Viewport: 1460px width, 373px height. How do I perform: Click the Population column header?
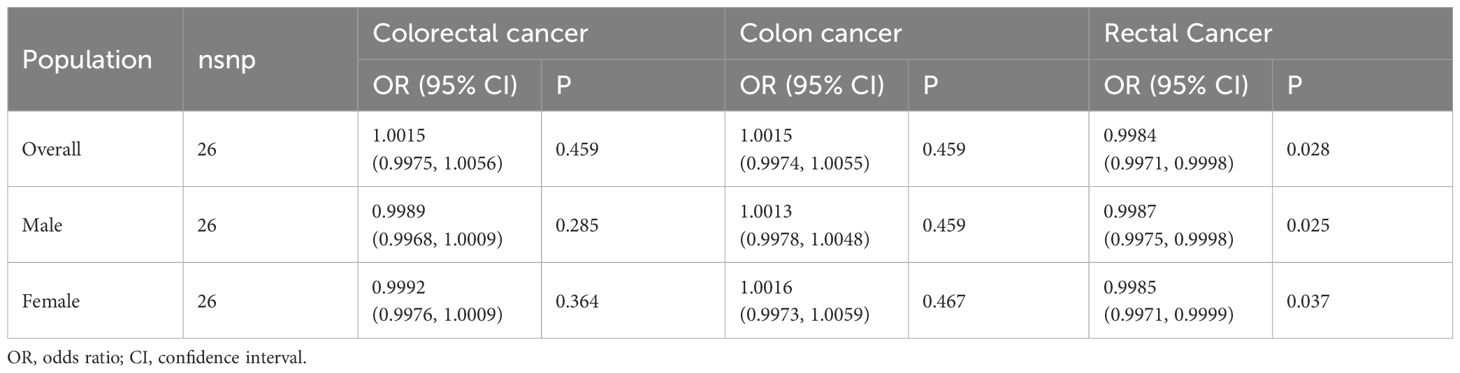[87, 59]
